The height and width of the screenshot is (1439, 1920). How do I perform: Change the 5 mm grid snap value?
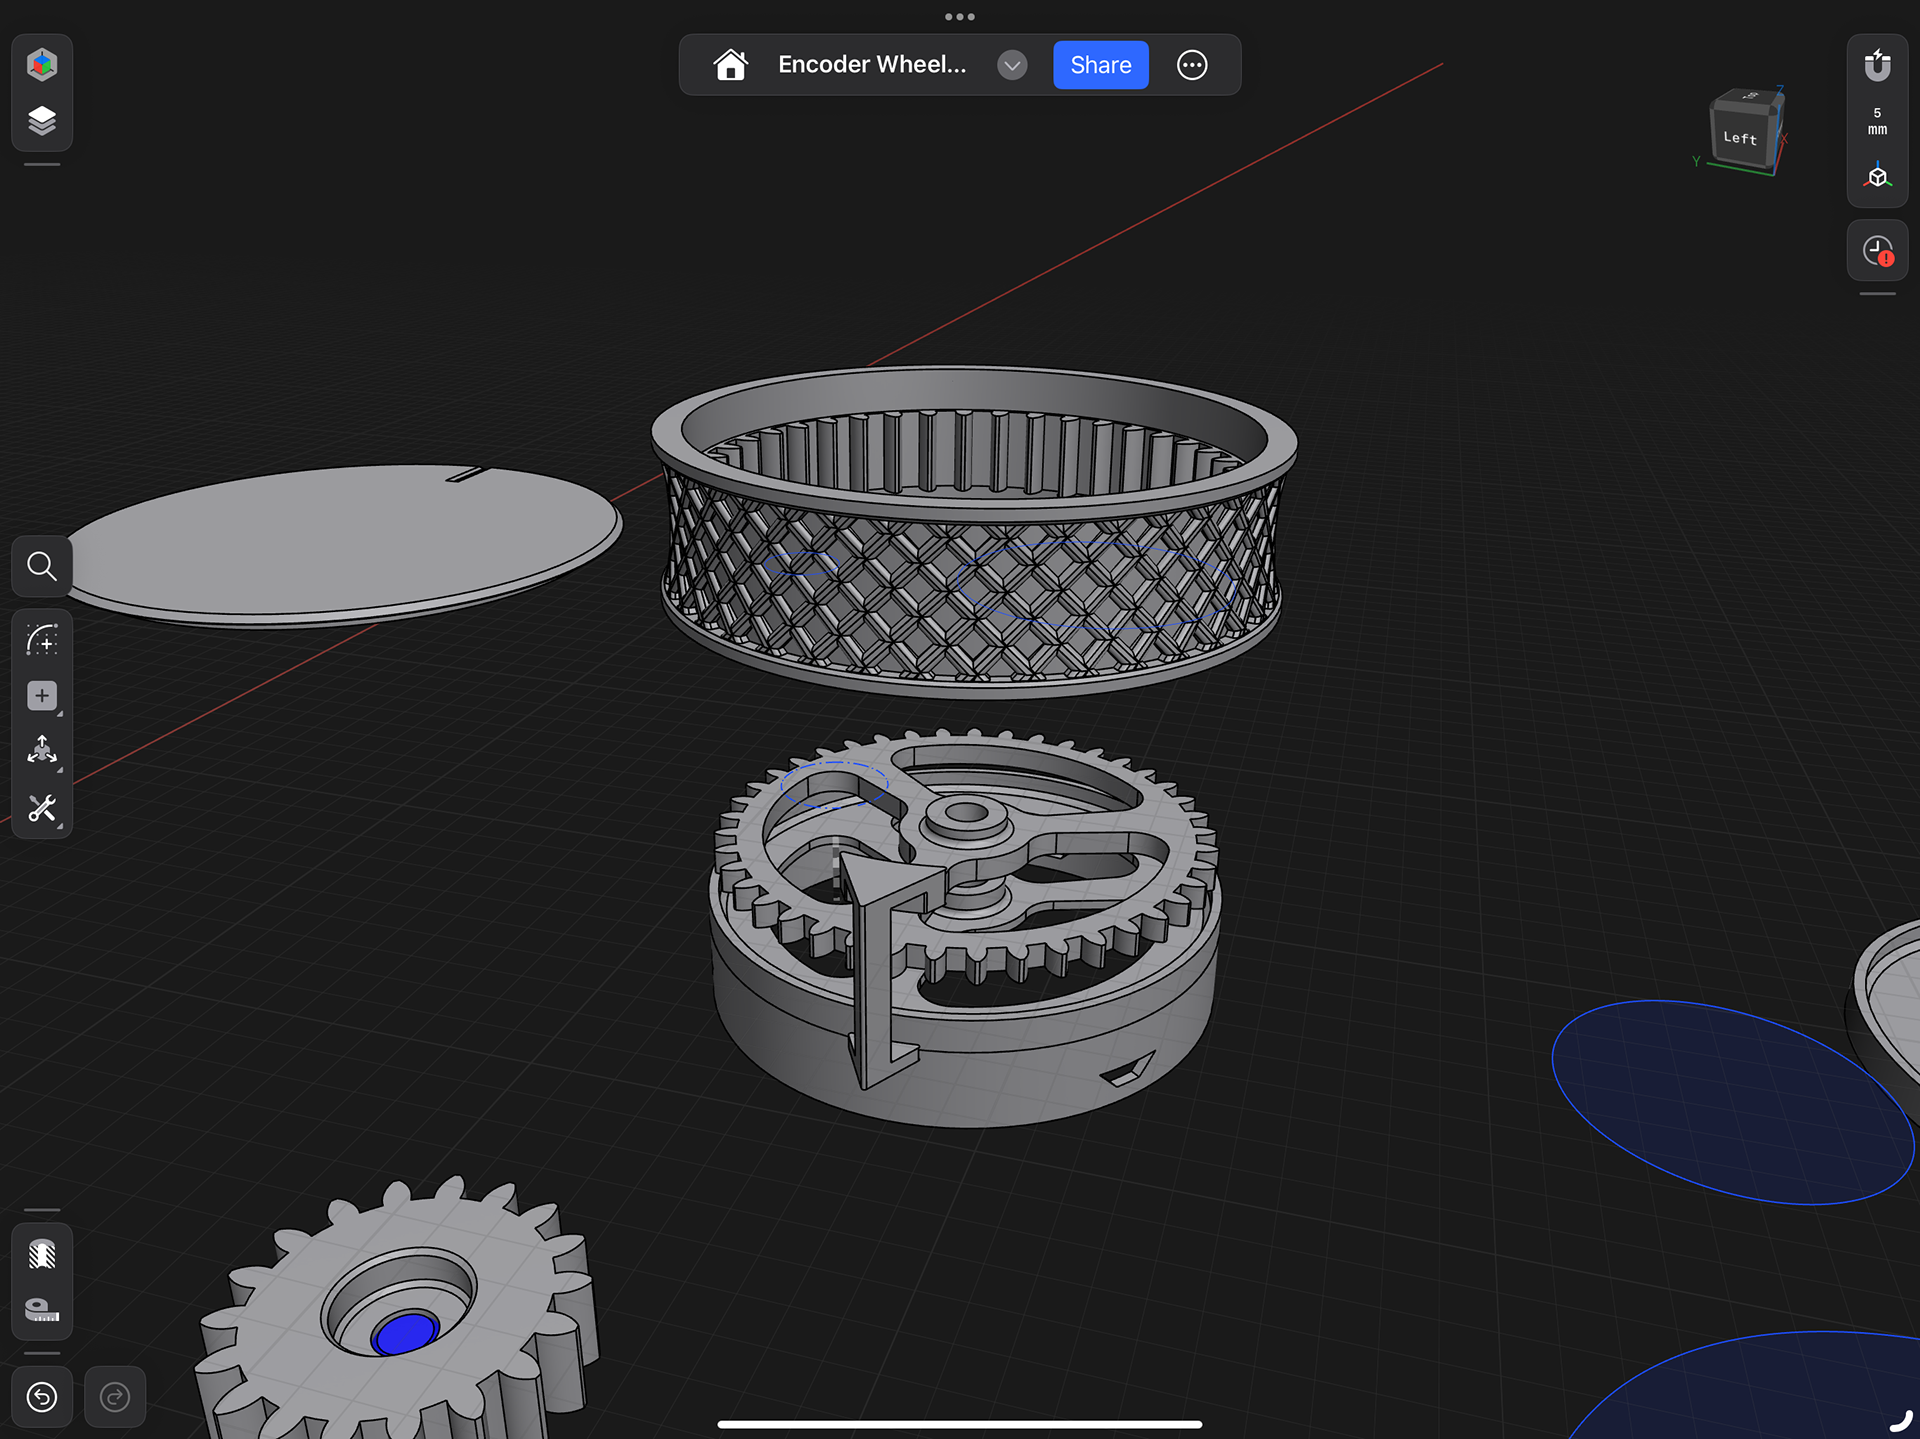(1878, 121)
